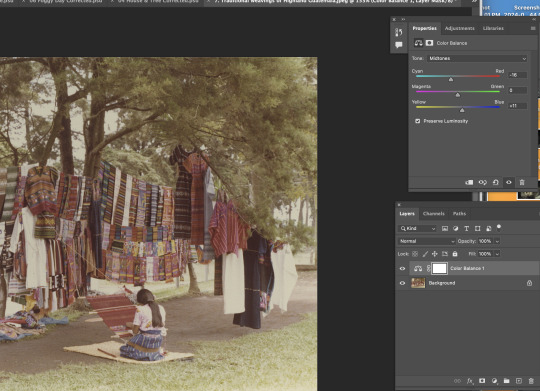Click the Magenta-Green value field
The image size is (540, 391).
coord(517,91)
